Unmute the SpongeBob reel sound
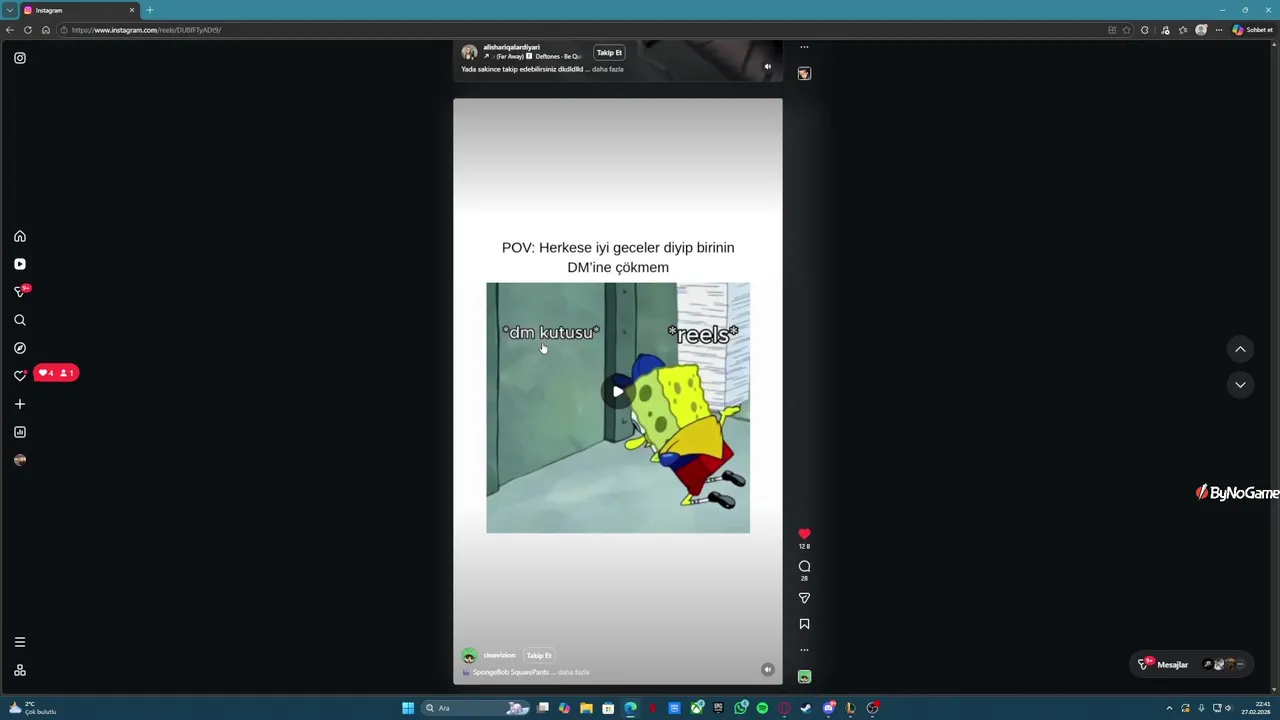This screenshot has height=720, width=1280. (x=767, y=670)
